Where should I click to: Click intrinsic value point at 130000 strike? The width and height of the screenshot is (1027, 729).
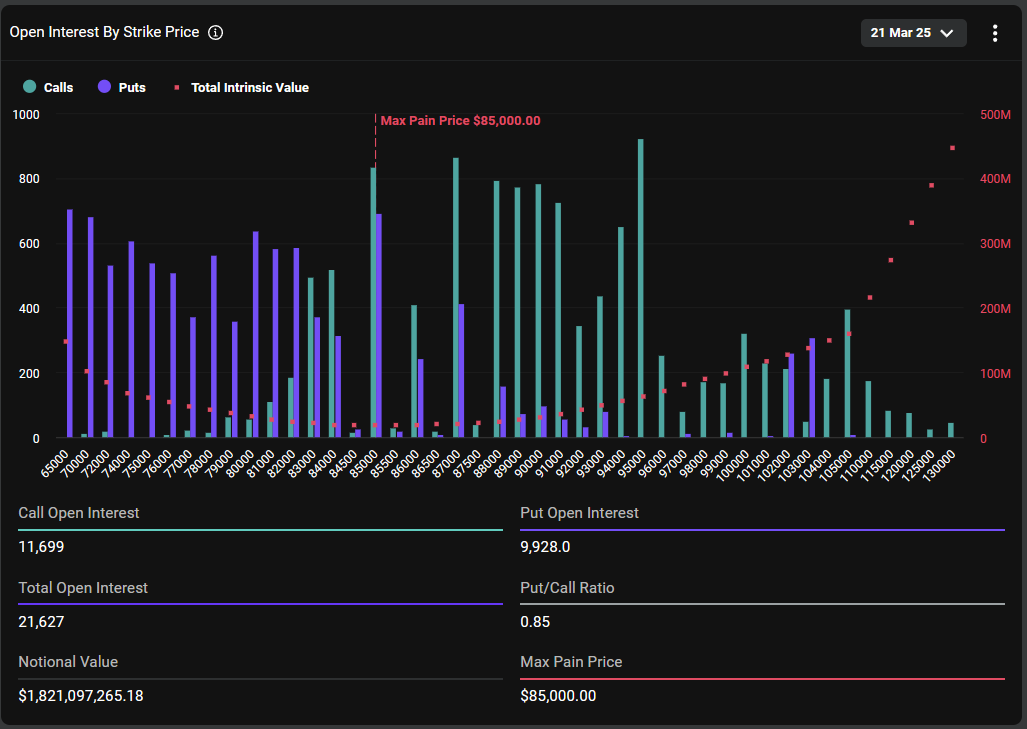point(952,148)
